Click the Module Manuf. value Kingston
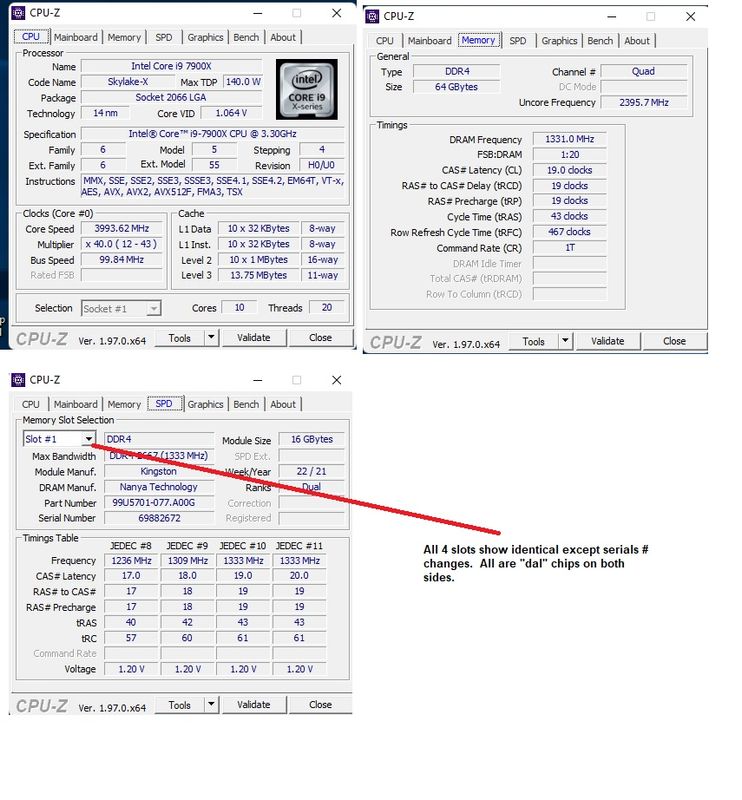The height and width of the screenshot is (800, 742). pos(159,471)
